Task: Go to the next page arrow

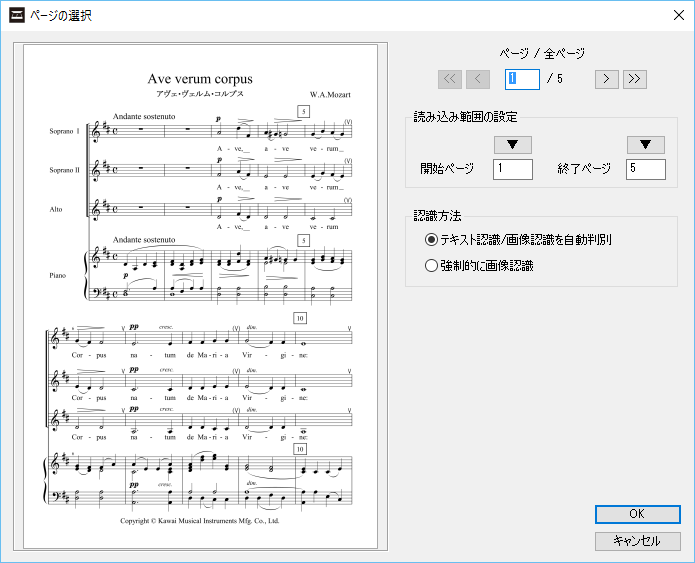Action: tap(606, 79)
